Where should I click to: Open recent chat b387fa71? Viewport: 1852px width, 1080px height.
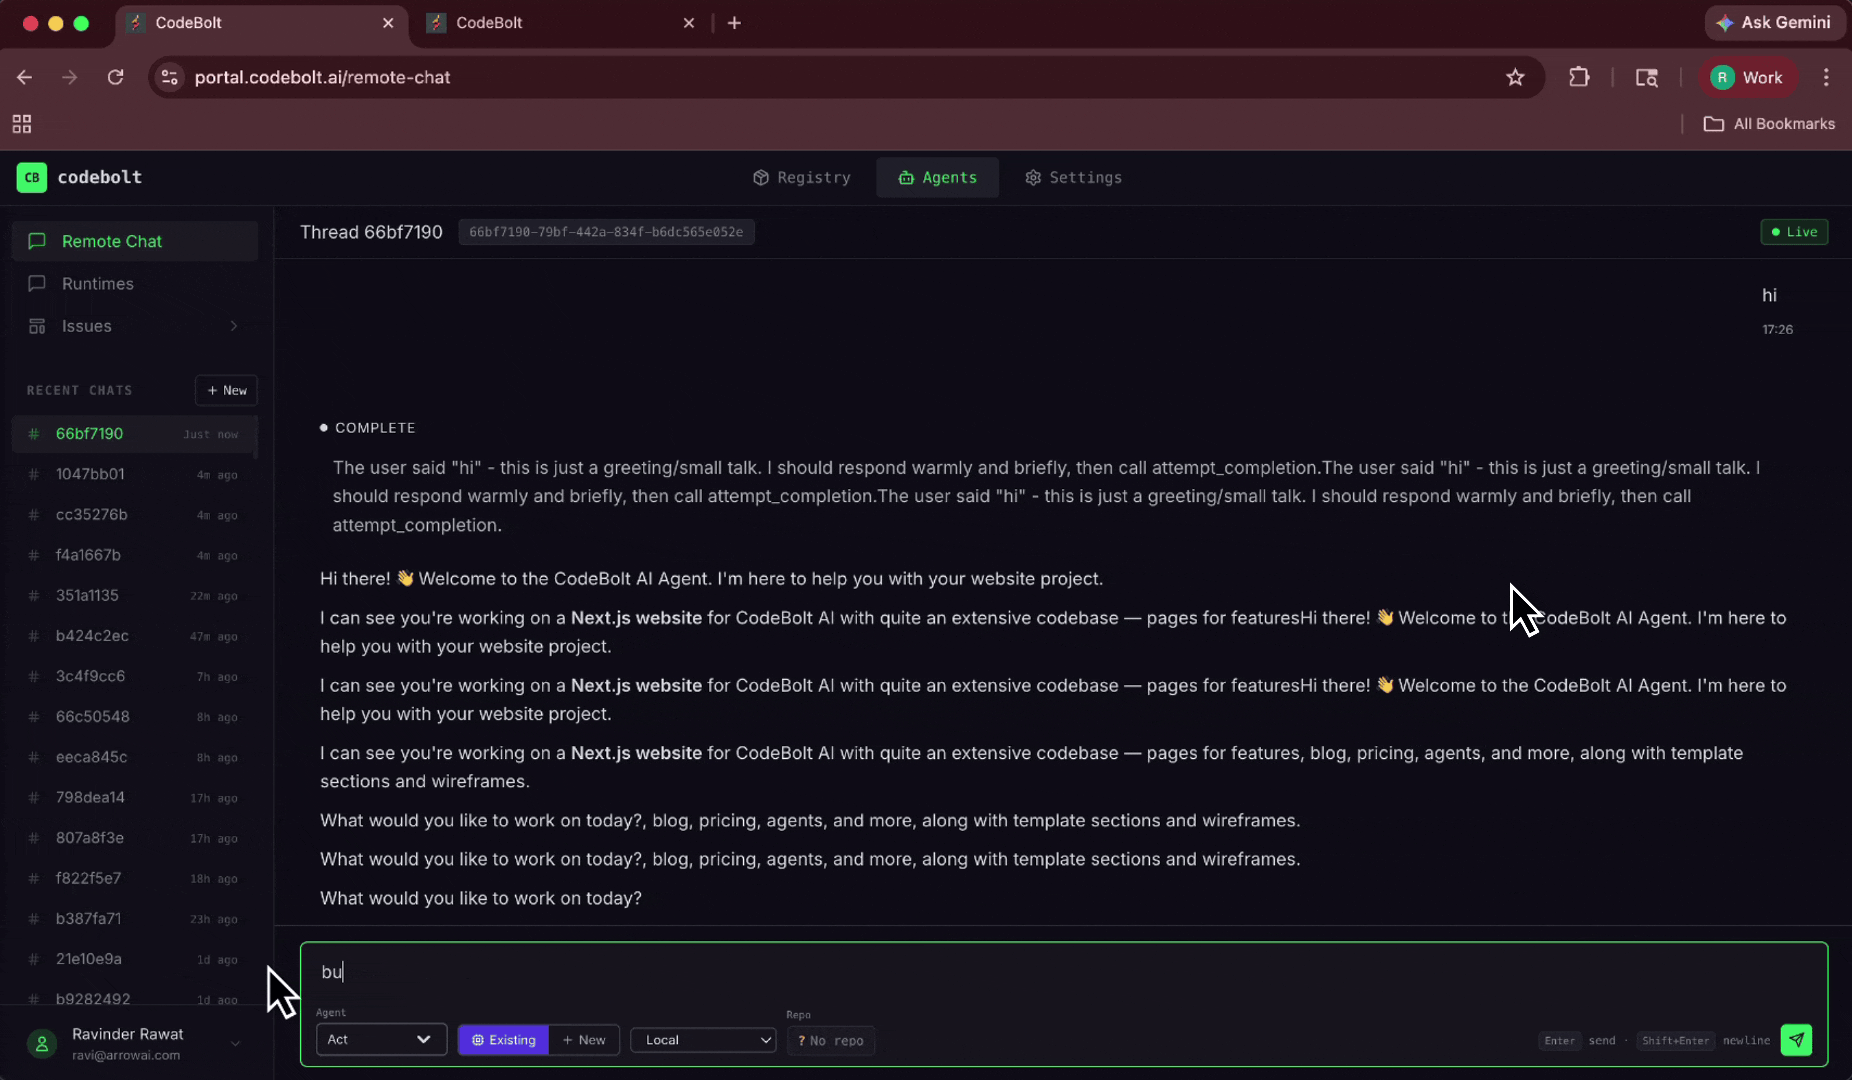click(x=135, y=919)
